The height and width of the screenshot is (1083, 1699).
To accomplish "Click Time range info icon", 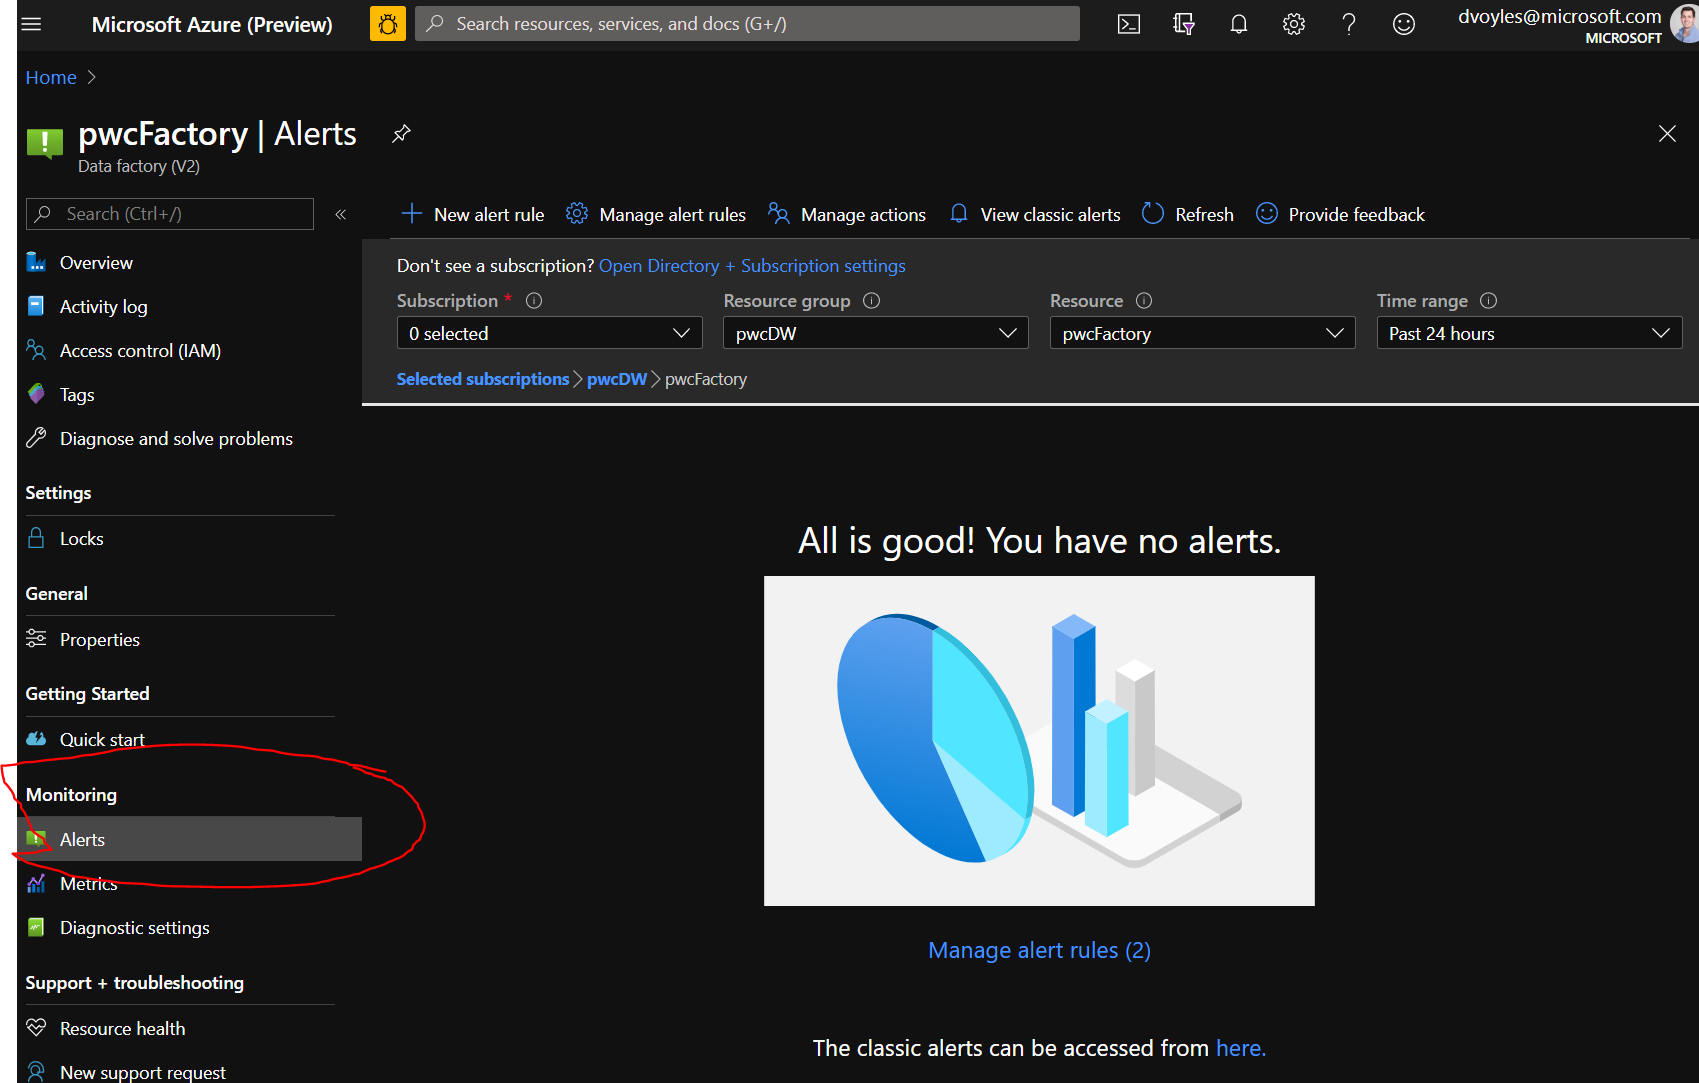I will tap(1488, 301).
